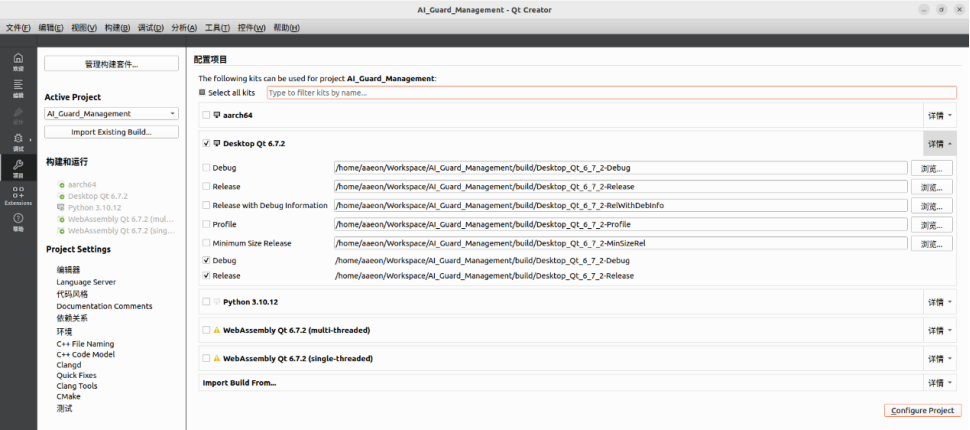Click the icon beside WebAssembly Qt 6.7.2 (mul… in sidebar

(x=61, y=219)
